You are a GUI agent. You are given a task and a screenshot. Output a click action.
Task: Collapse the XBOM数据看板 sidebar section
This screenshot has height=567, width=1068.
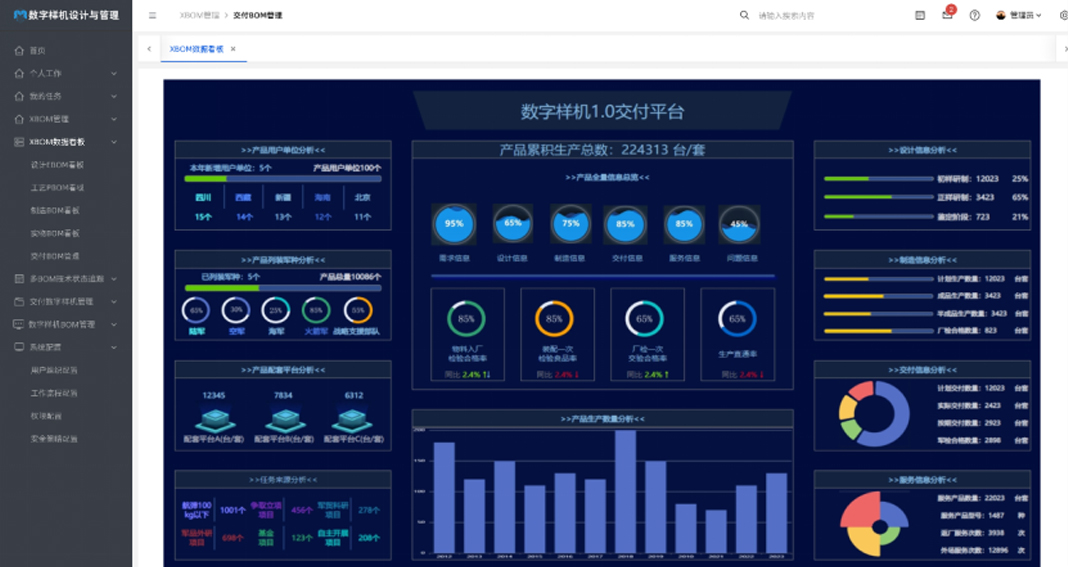coord(113,142)
